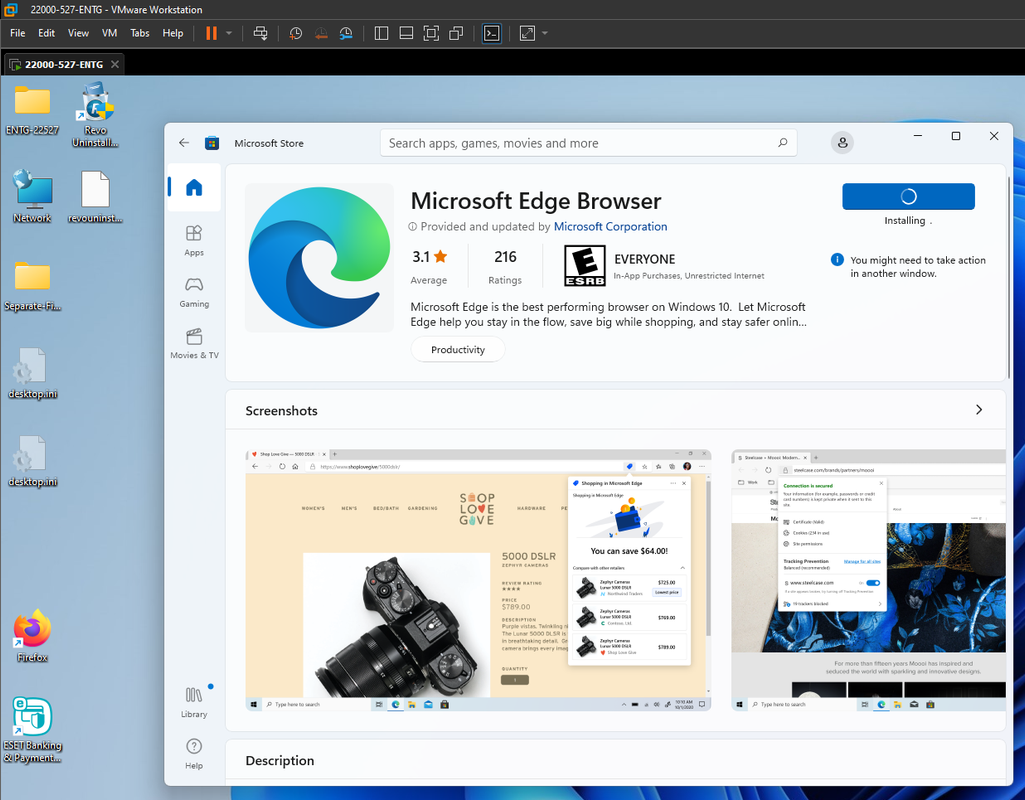Click the Microsoft Edge app logo

point(319,258)
